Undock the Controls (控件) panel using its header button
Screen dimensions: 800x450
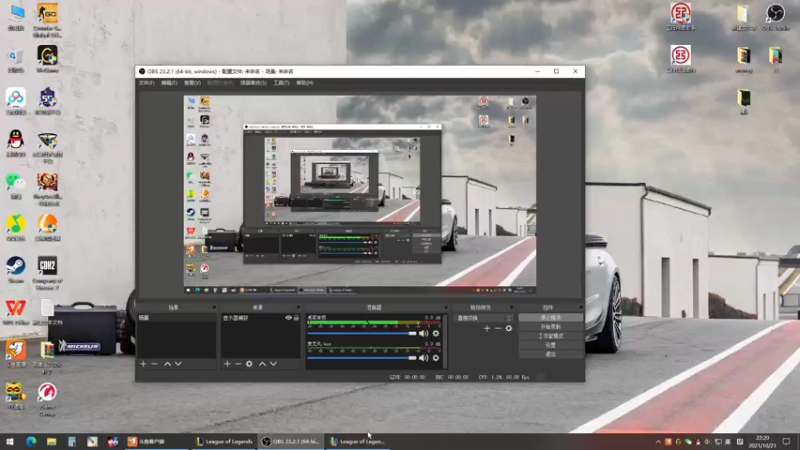(x=581, y=307)
